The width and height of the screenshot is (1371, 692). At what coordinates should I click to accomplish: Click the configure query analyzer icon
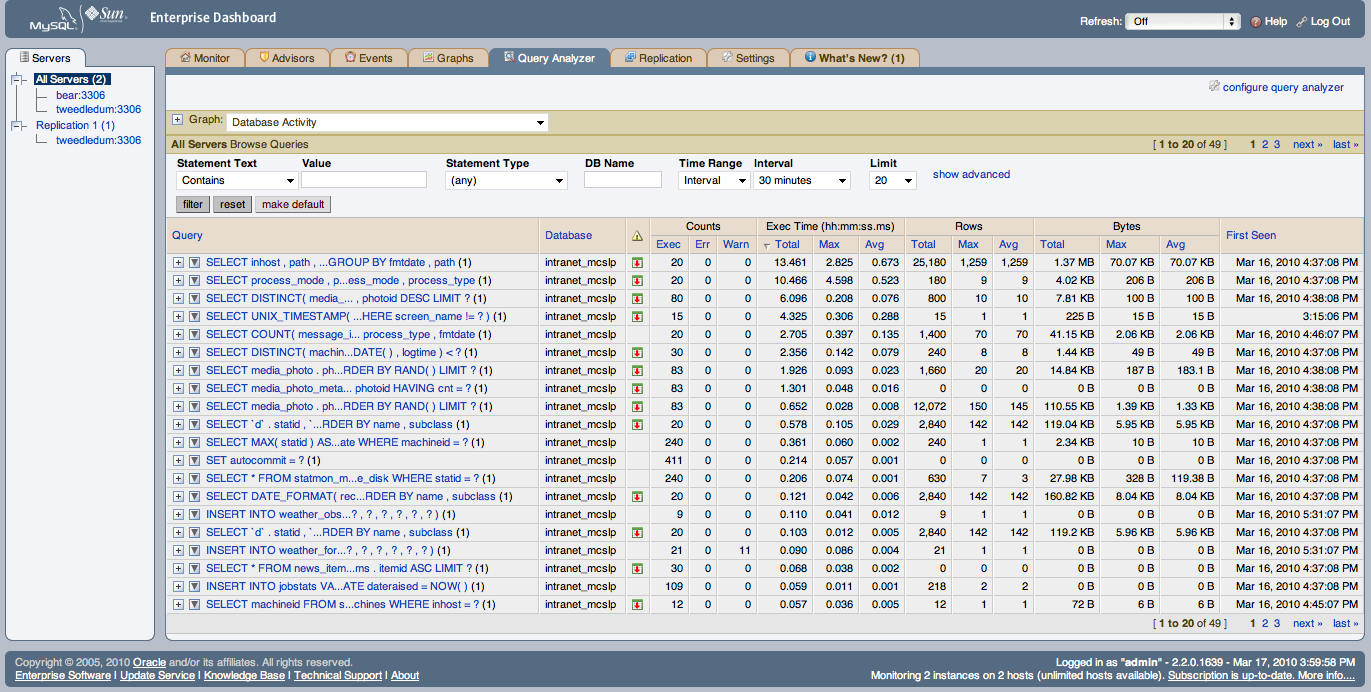1214,87
